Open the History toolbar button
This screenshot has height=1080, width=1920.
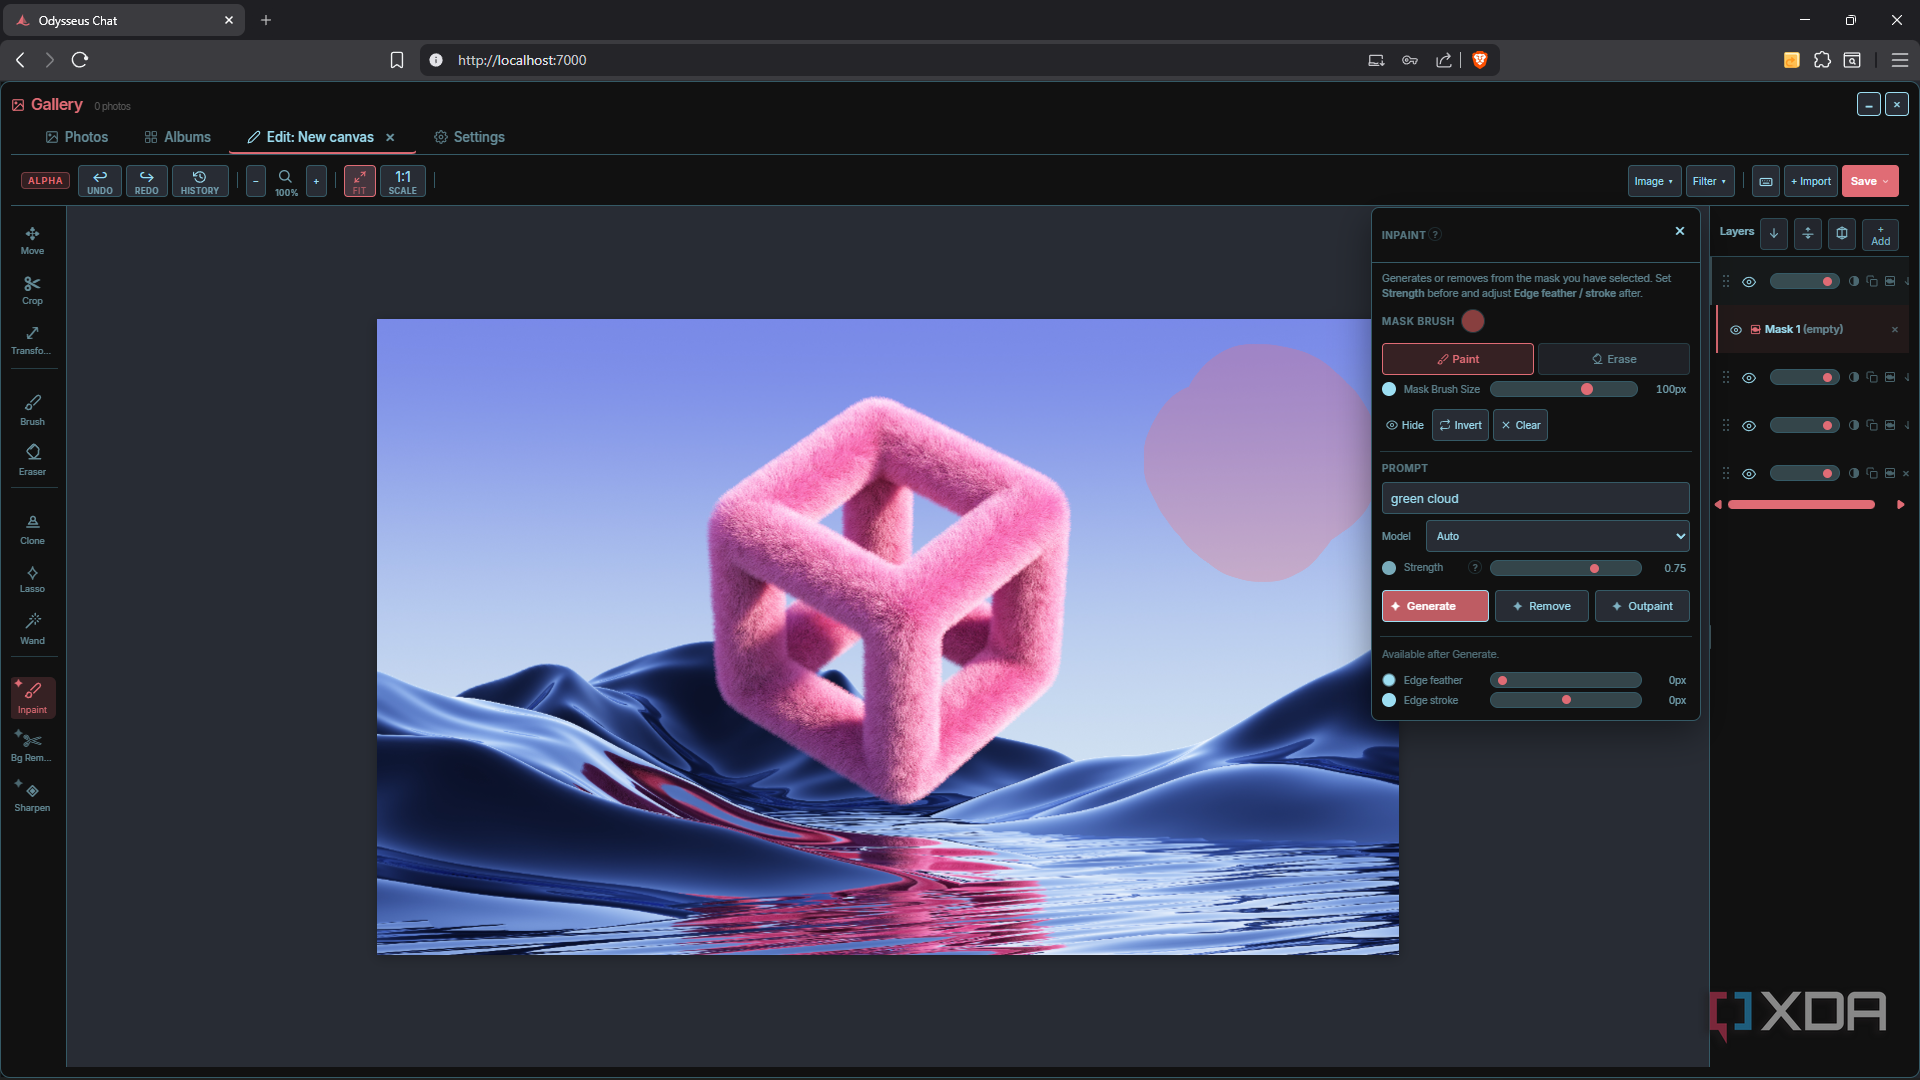[x=200, y=181]
